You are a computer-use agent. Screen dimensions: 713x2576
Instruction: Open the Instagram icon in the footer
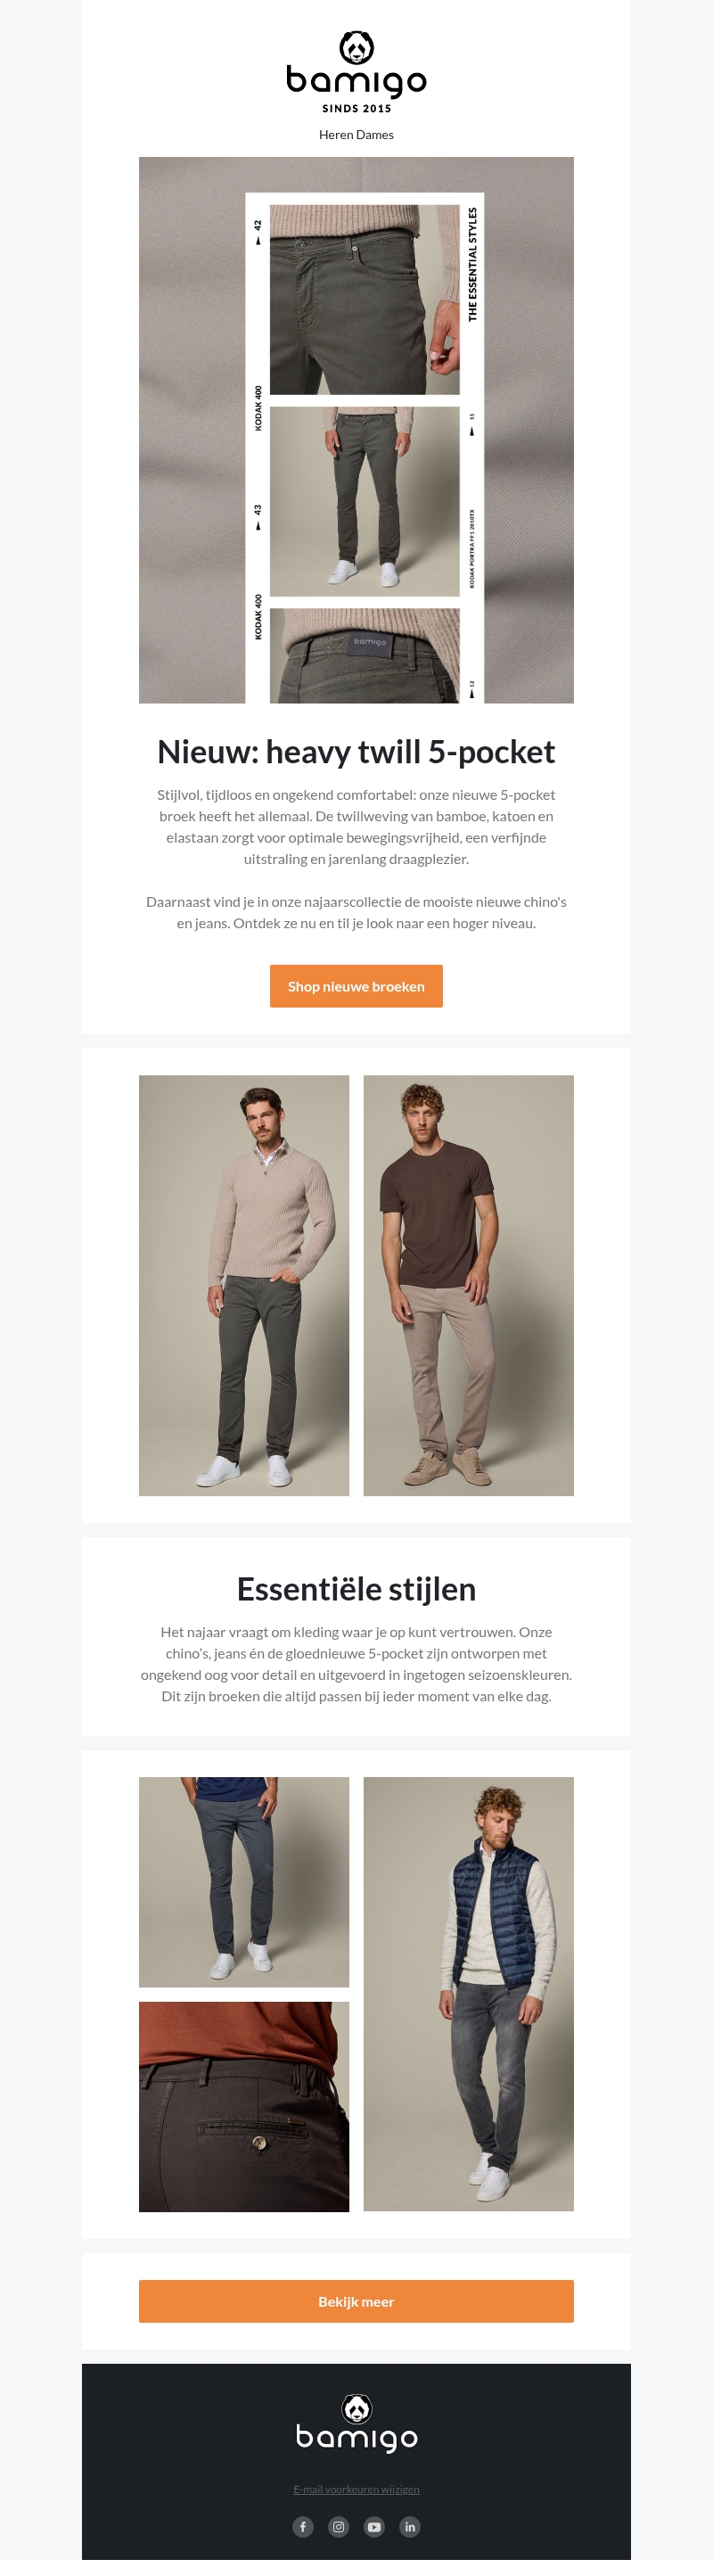[339, 2527]
